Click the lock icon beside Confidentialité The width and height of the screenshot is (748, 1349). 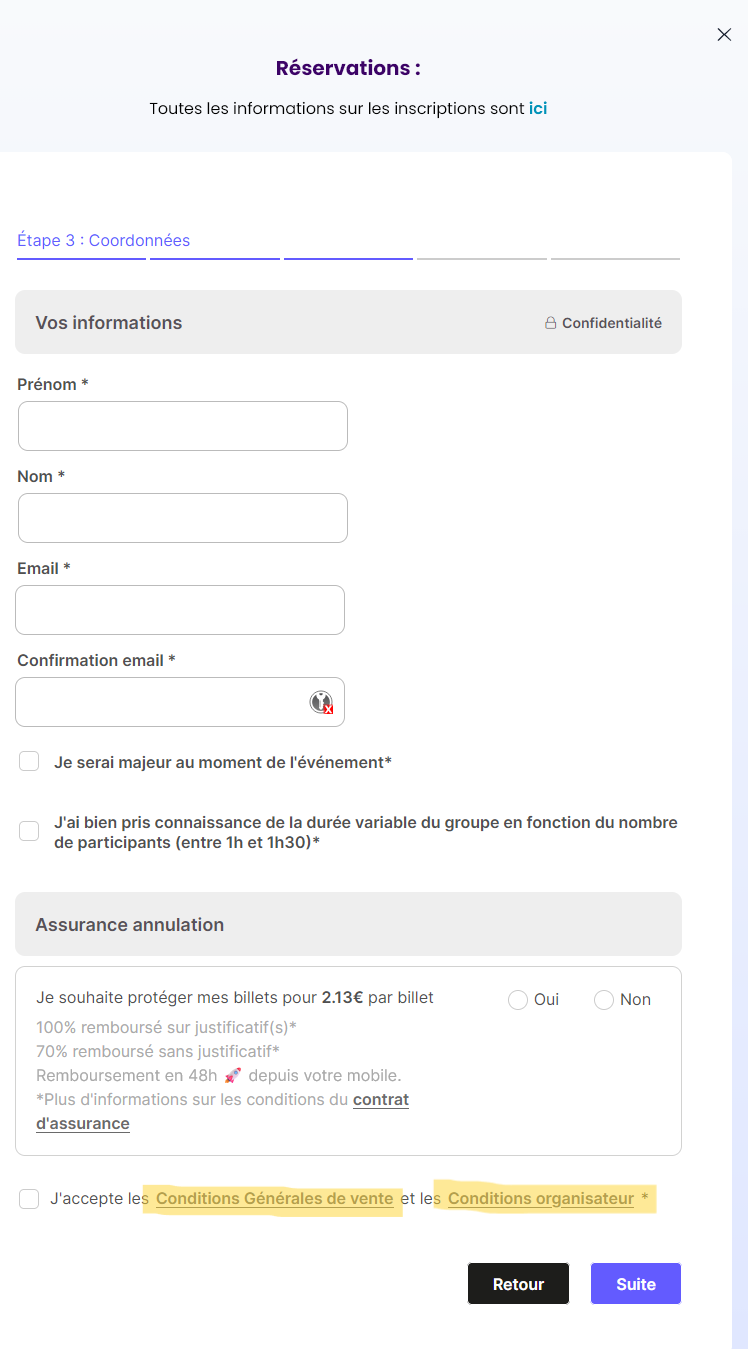tap(551, 322)
